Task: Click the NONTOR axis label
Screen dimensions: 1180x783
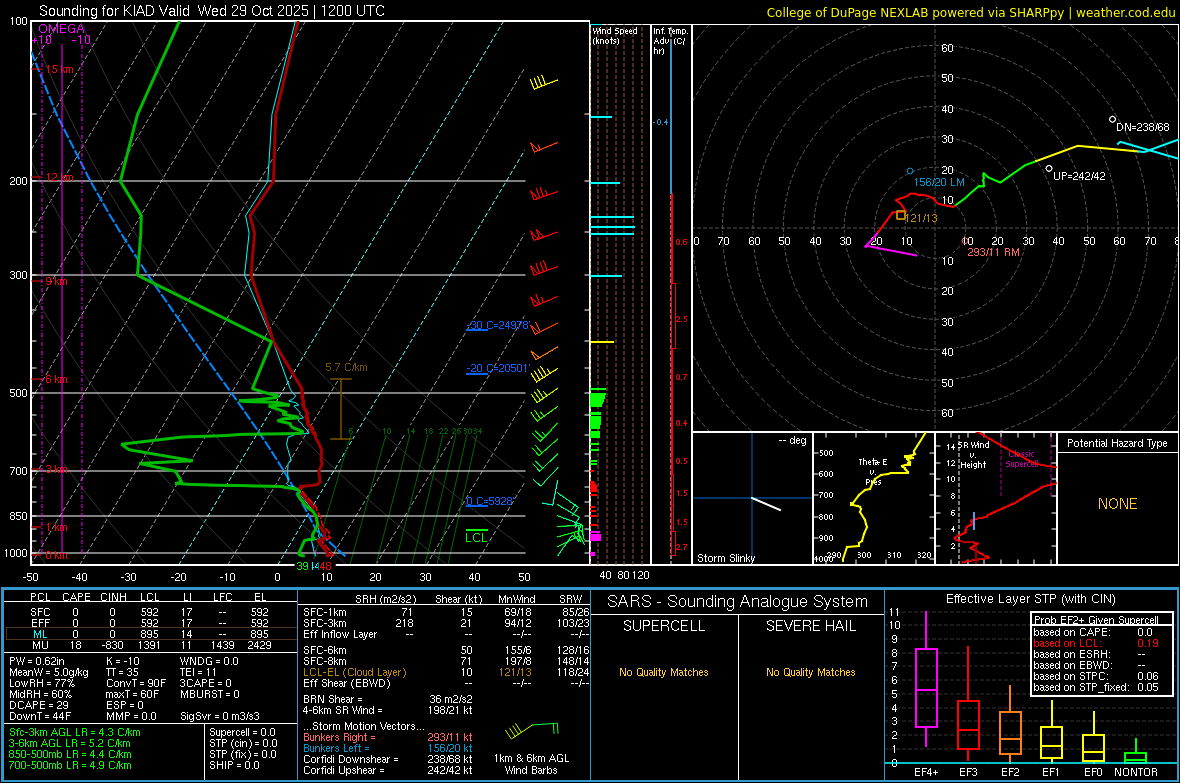Action: pyautogui.click(x=1136, y=772)
